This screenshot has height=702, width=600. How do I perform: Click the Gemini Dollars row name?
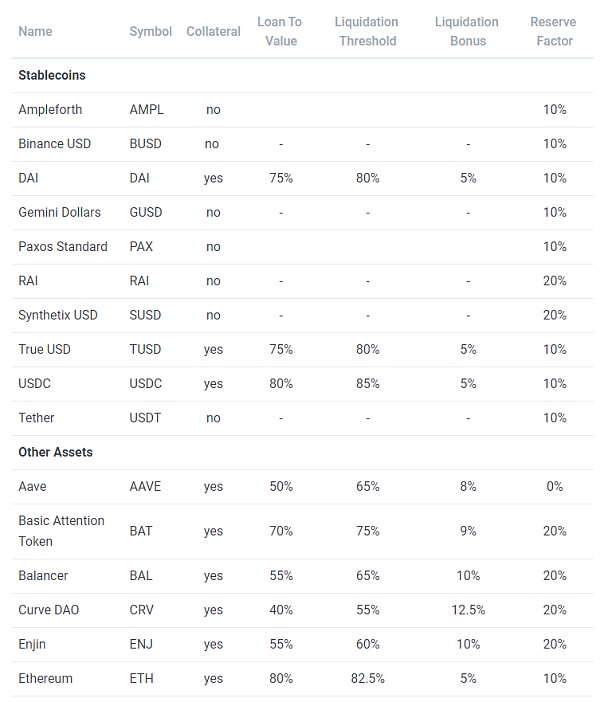pos(60,212)
